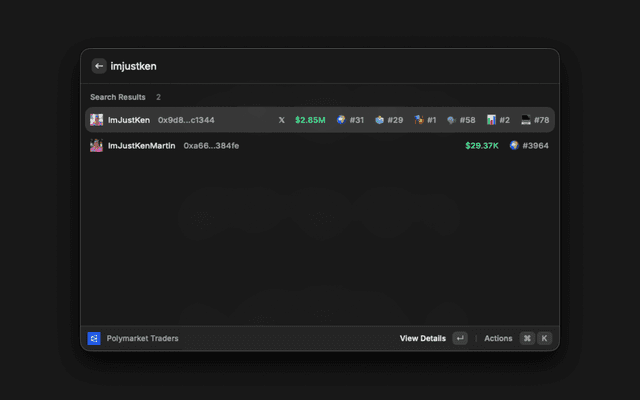
Task: Click the category icon next to #58
Action: coord(451,120)
